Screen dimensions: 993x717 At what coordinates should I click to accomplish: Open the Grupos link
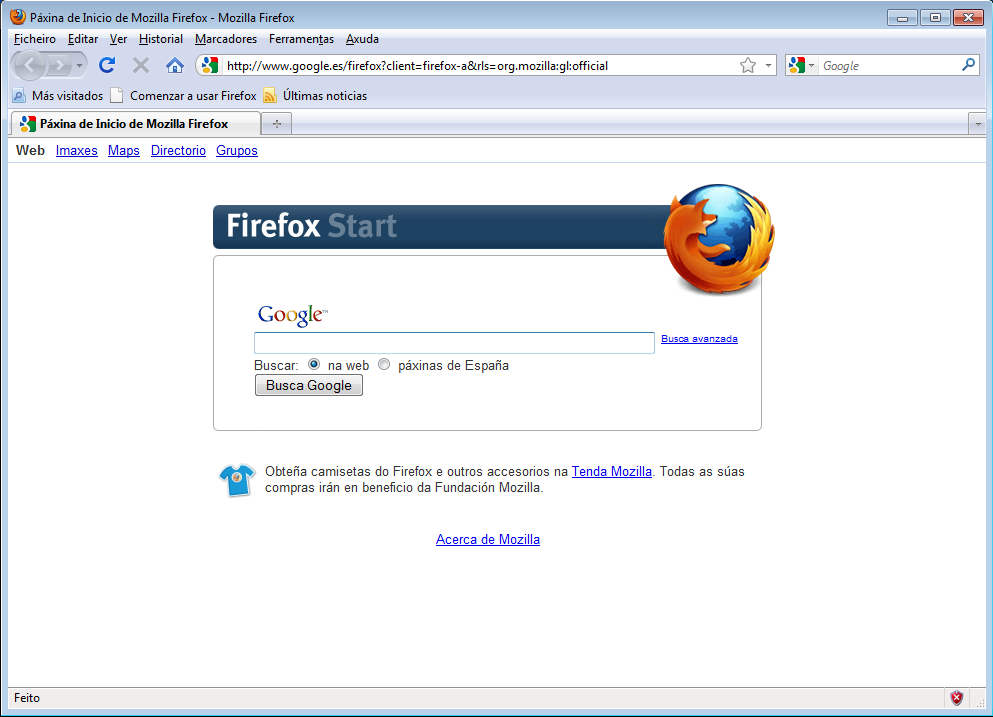pos(237,151)
